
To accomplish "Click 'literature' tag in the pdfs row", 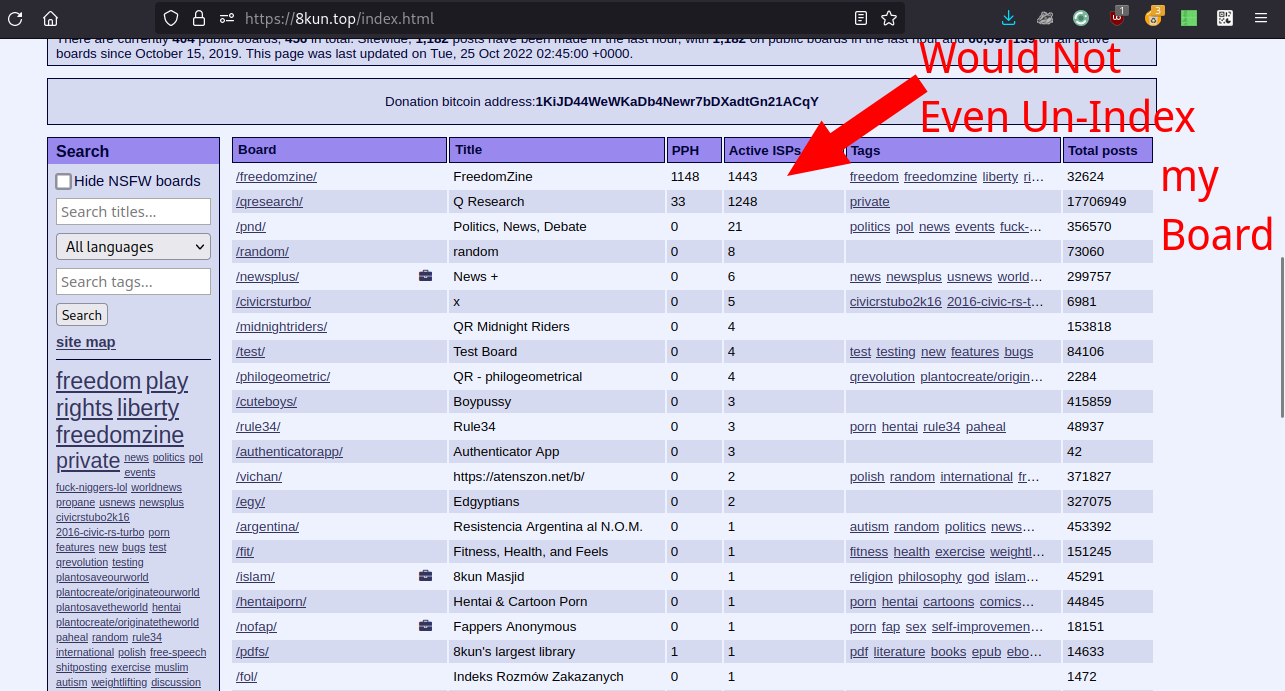I will click(899, 652).
